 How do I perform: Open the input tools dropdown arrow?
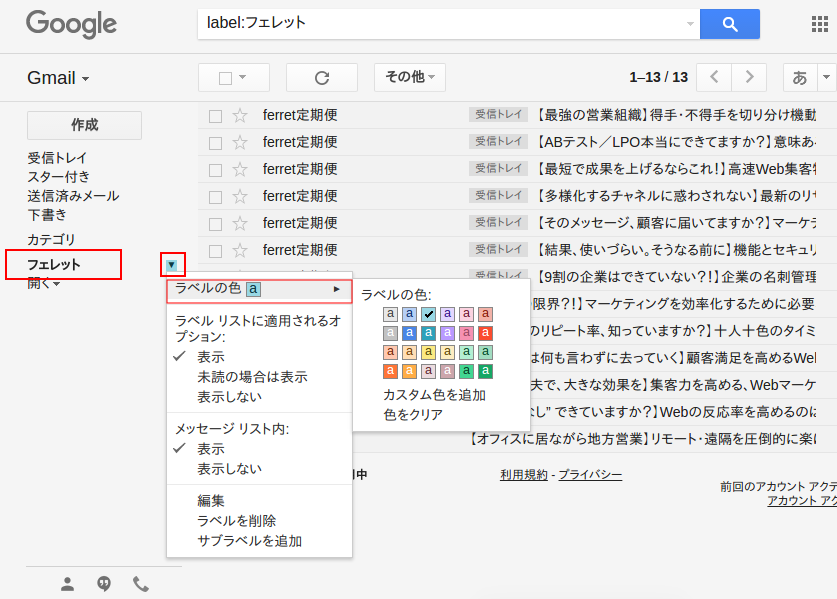pyautogui.click(x=826, y=77)
